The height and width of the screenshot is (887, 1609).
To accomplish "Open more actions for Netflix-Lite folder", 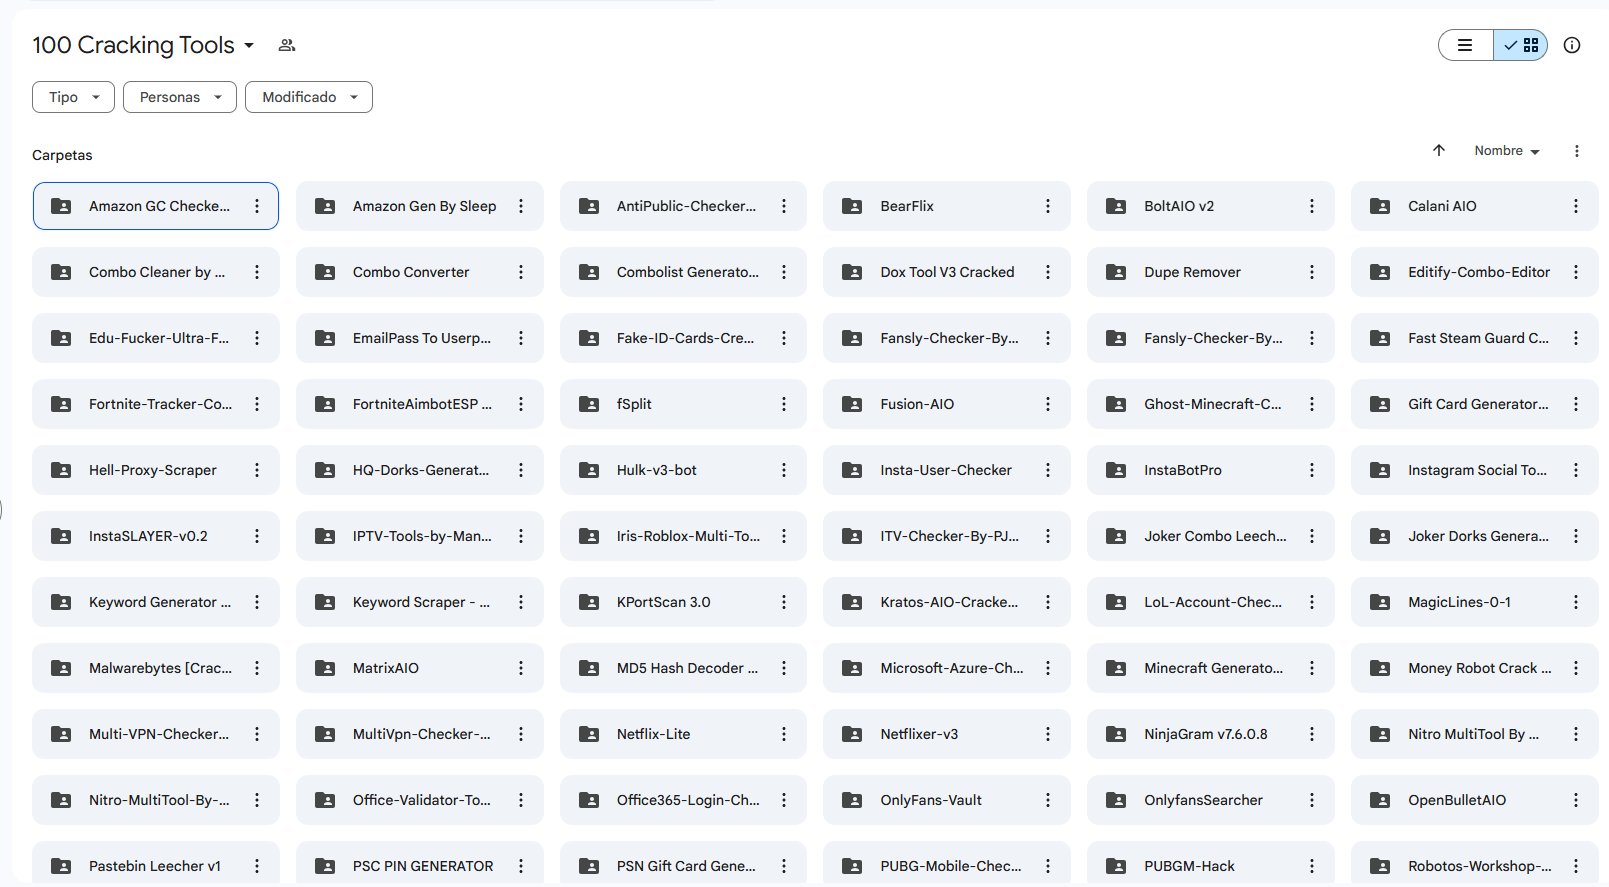I will point(784,734).
